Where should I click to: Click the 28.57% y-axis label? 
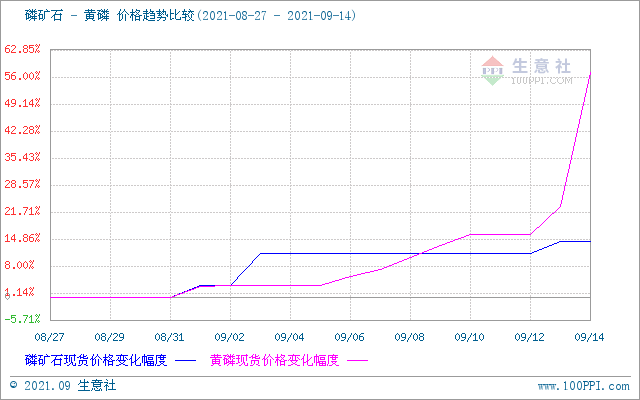coord(22,184)
